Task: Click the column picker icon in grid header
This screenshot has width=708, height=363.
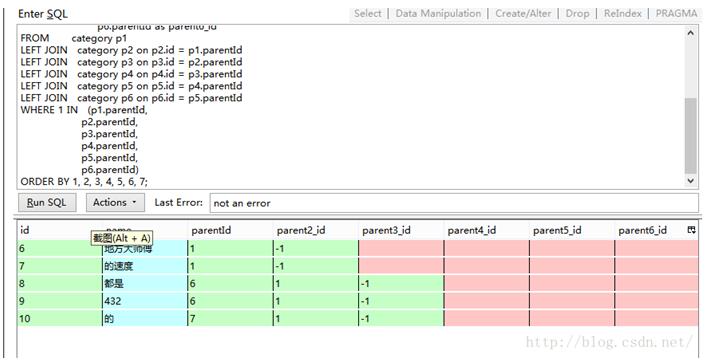Action: [691, 230]
